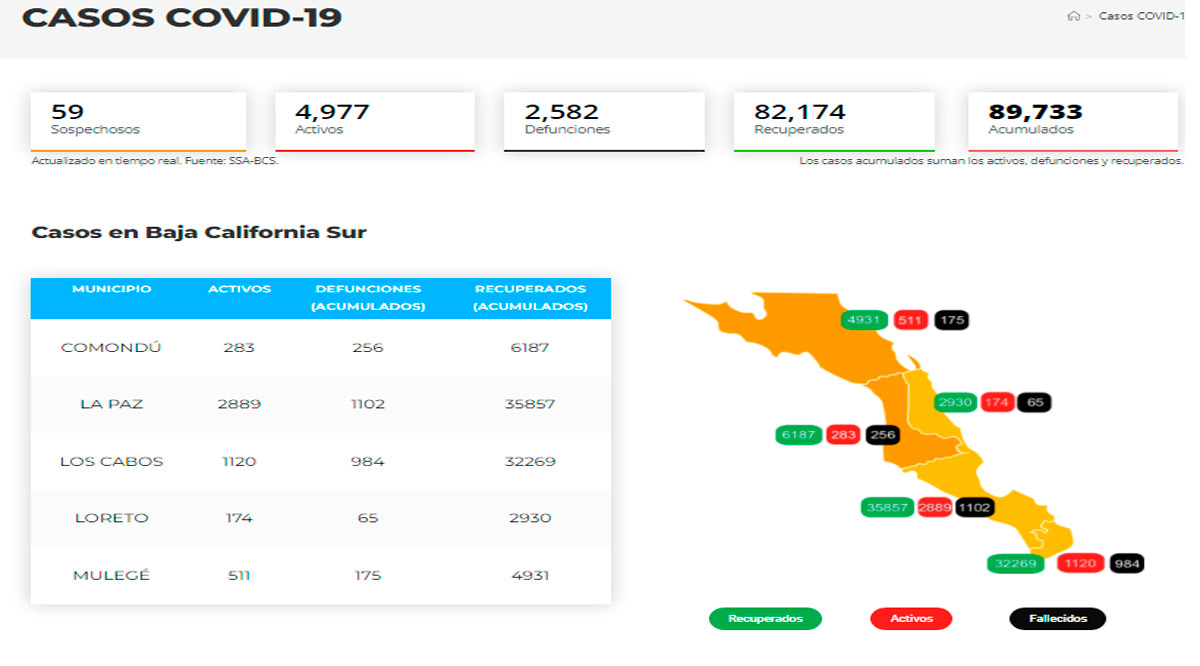Select the red 511 badge near Mulegé

pos(911,320)
